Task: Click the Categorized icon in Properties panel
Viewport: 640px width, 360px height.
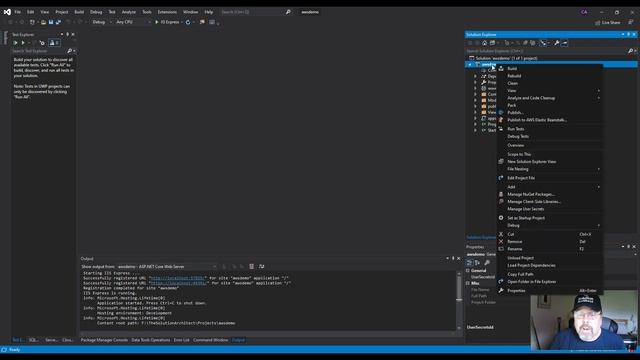Action: tap(469, 262)
